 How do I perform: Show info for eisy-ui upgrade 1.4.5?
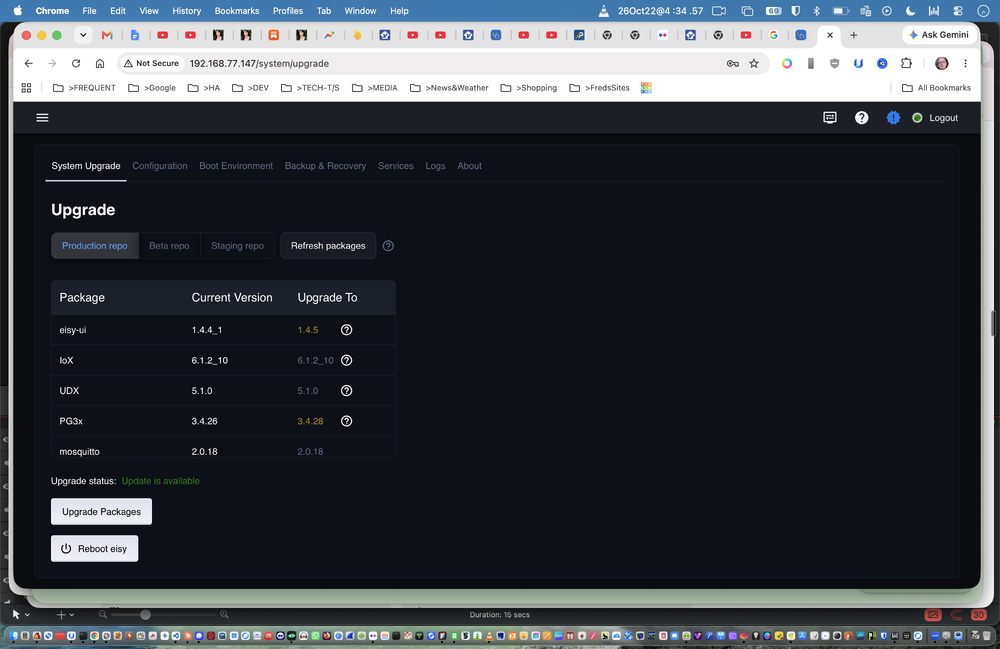(x=346, y=330)
